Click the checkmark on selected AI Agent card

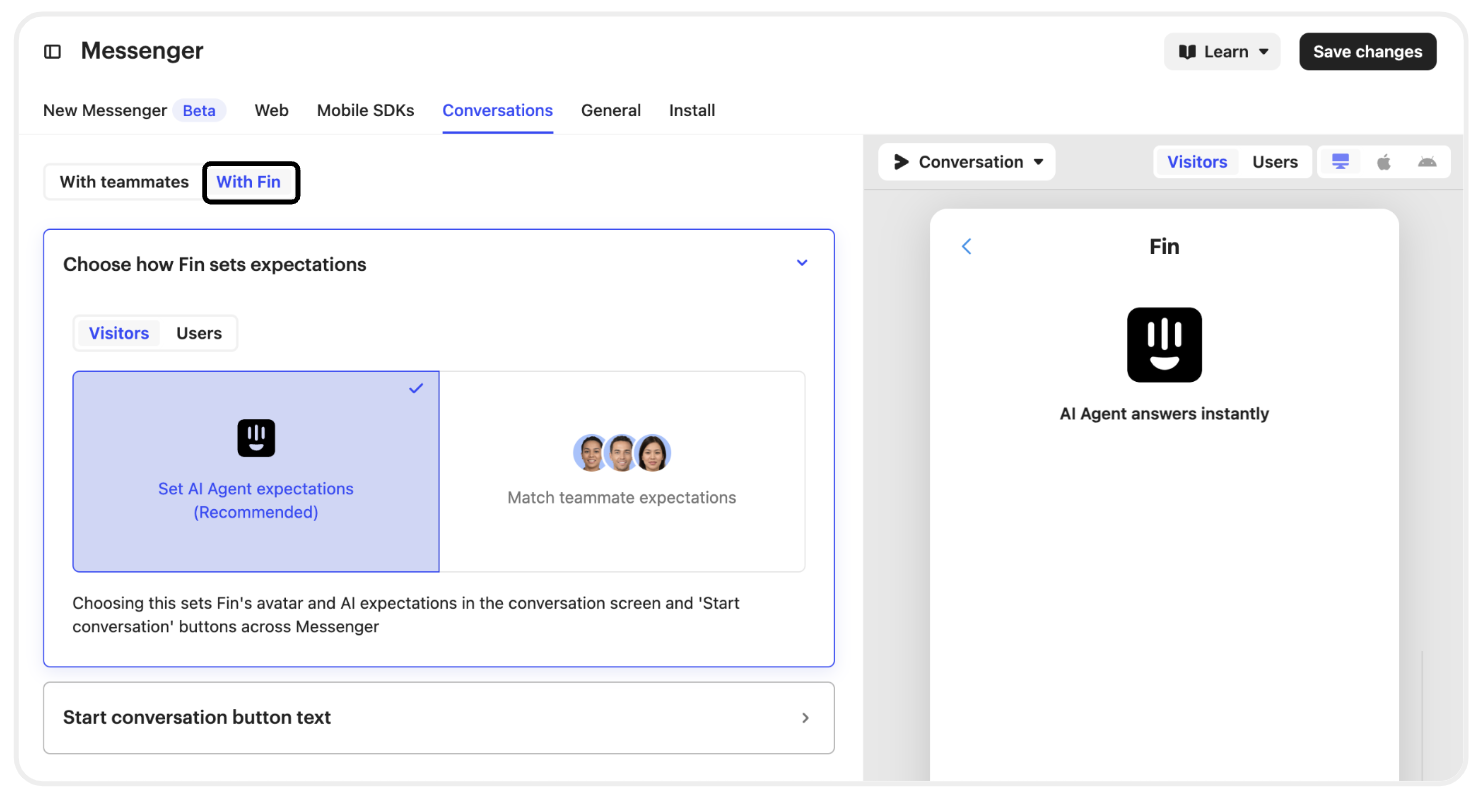(x=416, y=388)
